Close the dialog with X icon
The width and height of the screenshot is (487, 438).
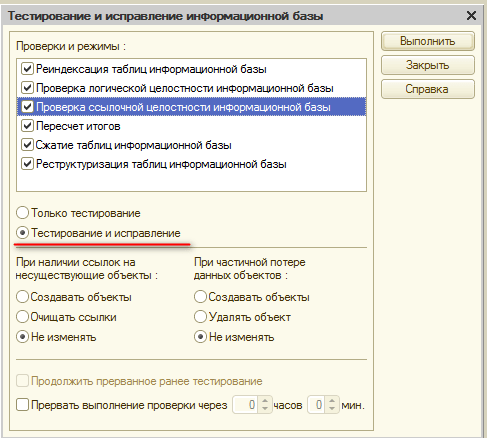pyautogui.click(x=471, y=15)
